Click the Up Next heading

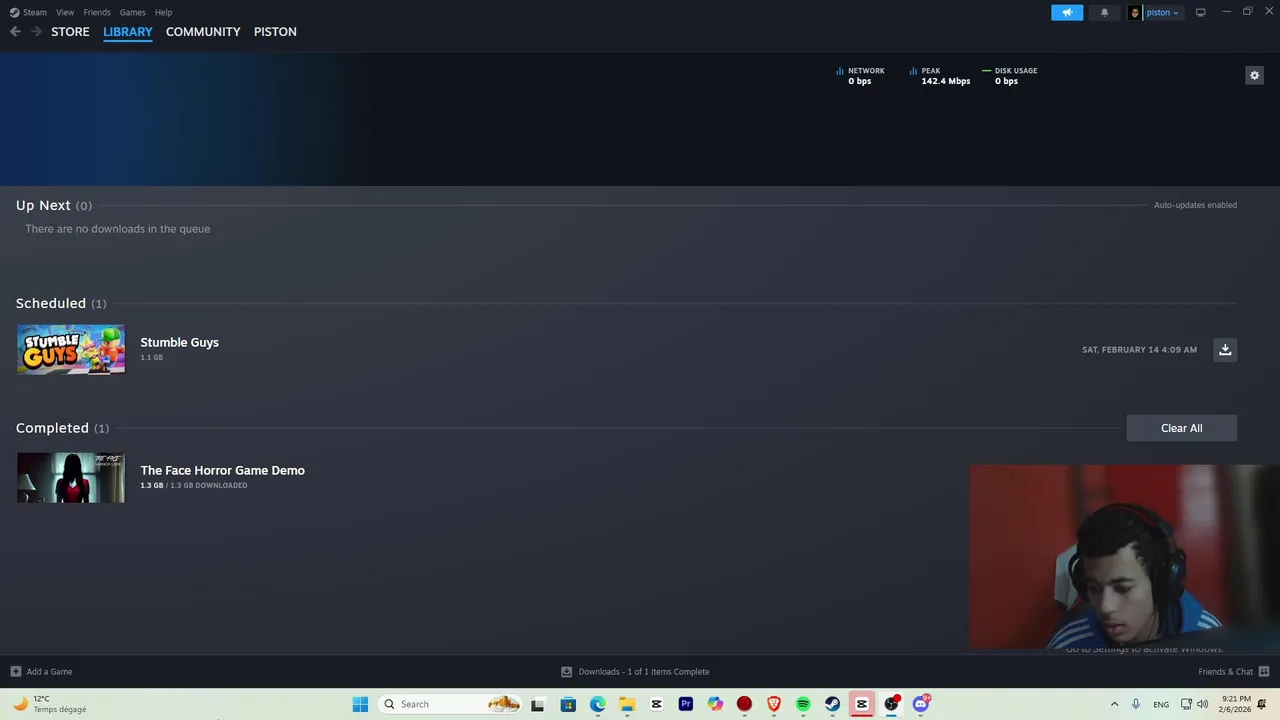(43, 205)
